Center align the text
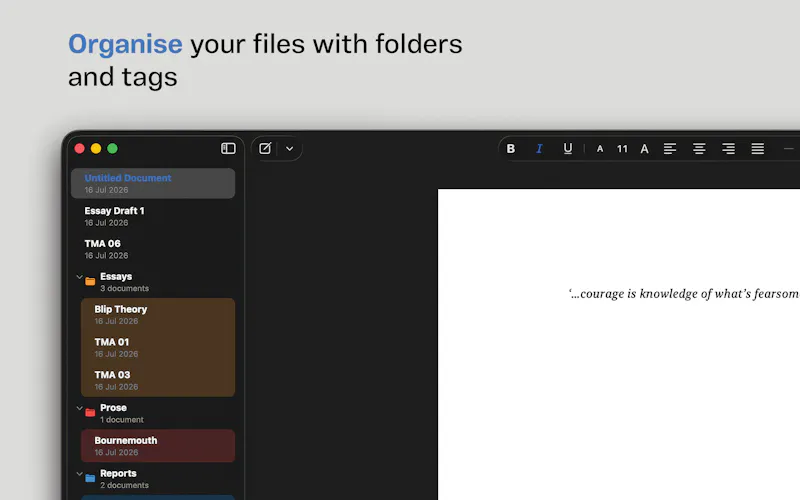 click(699, 148)
